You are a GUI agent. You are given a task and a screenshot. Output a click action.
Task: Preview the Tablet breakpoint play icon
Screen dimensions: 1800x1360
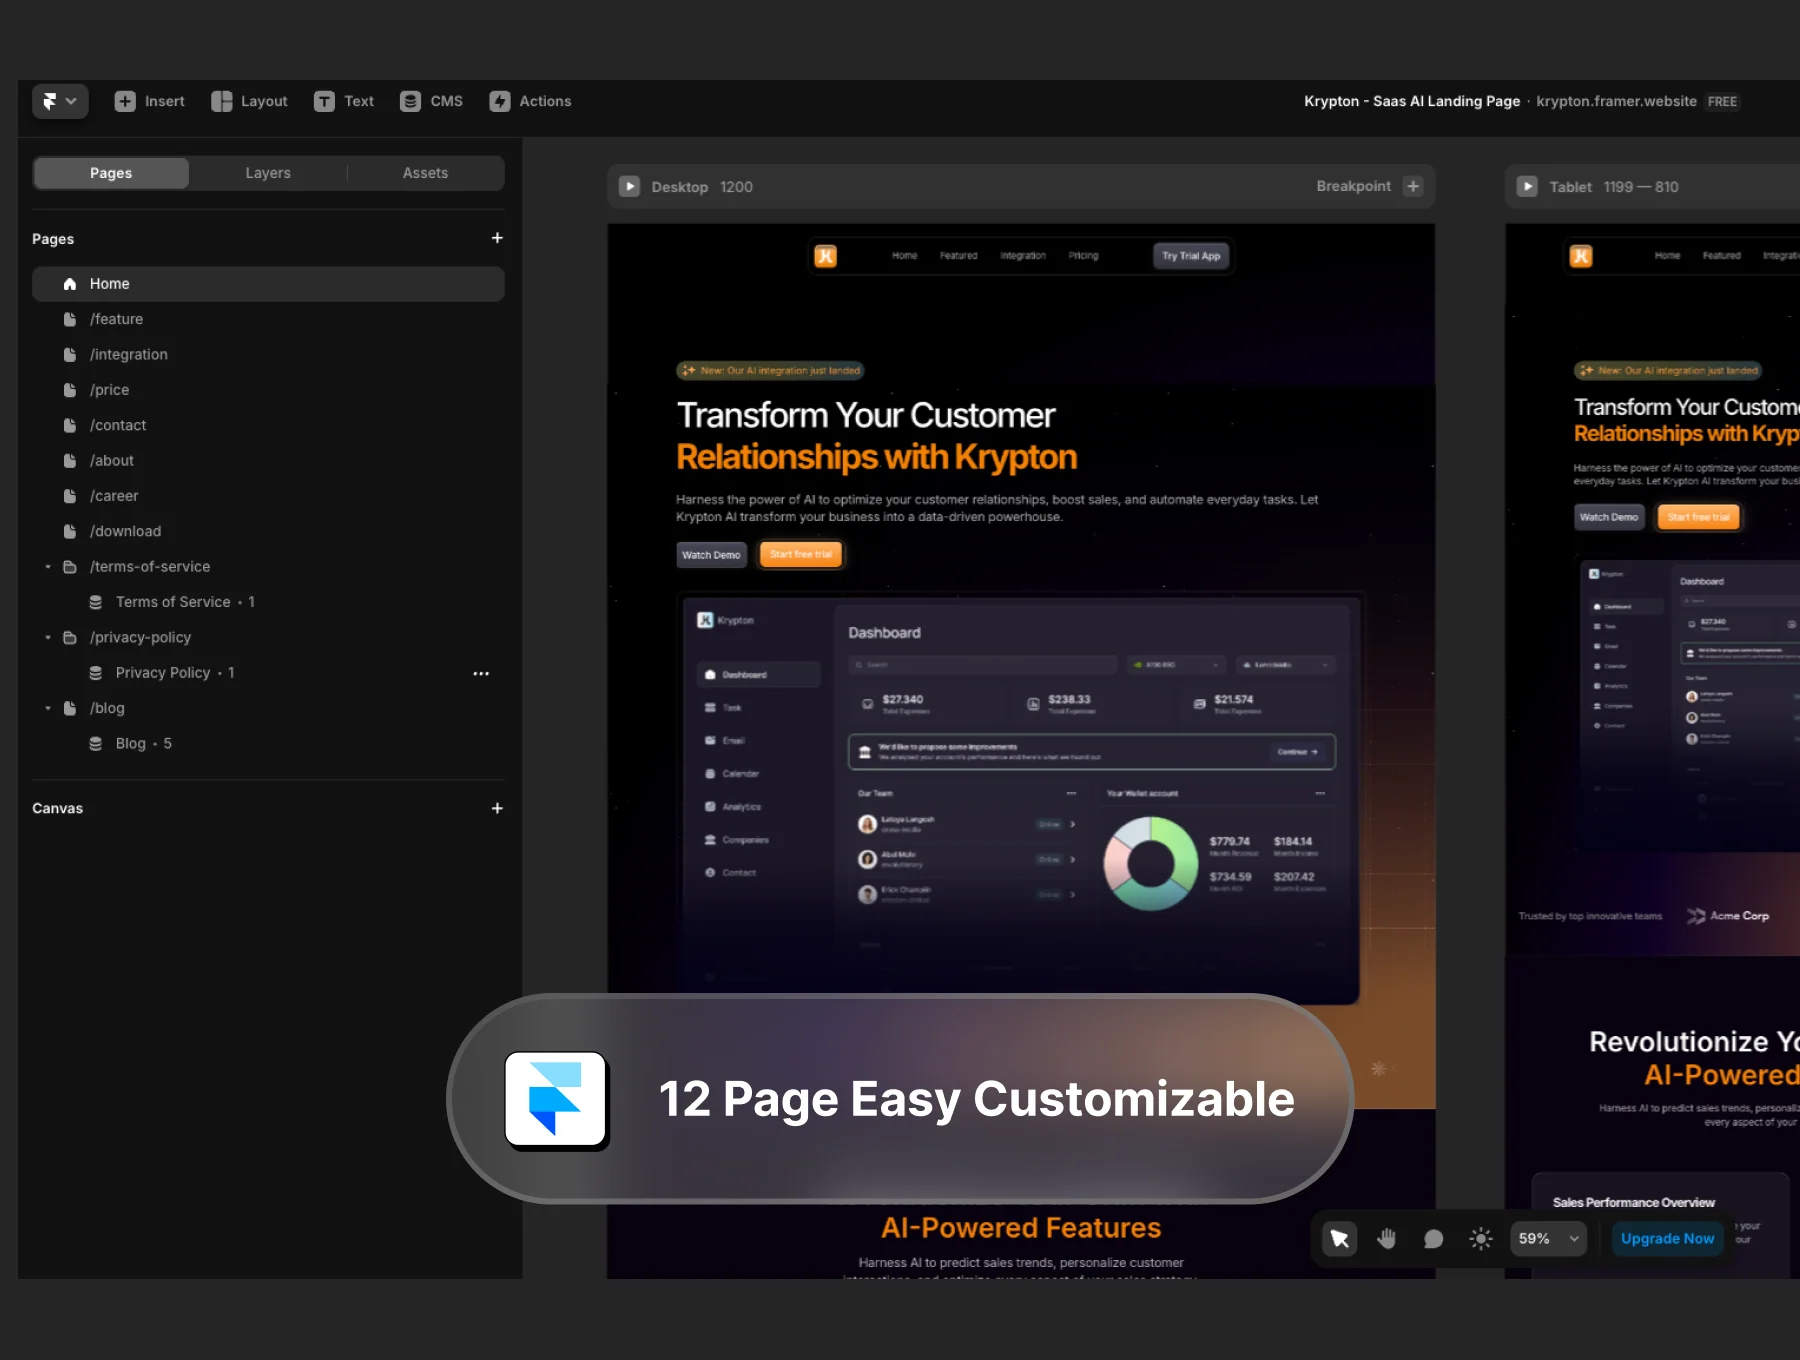1527,187
